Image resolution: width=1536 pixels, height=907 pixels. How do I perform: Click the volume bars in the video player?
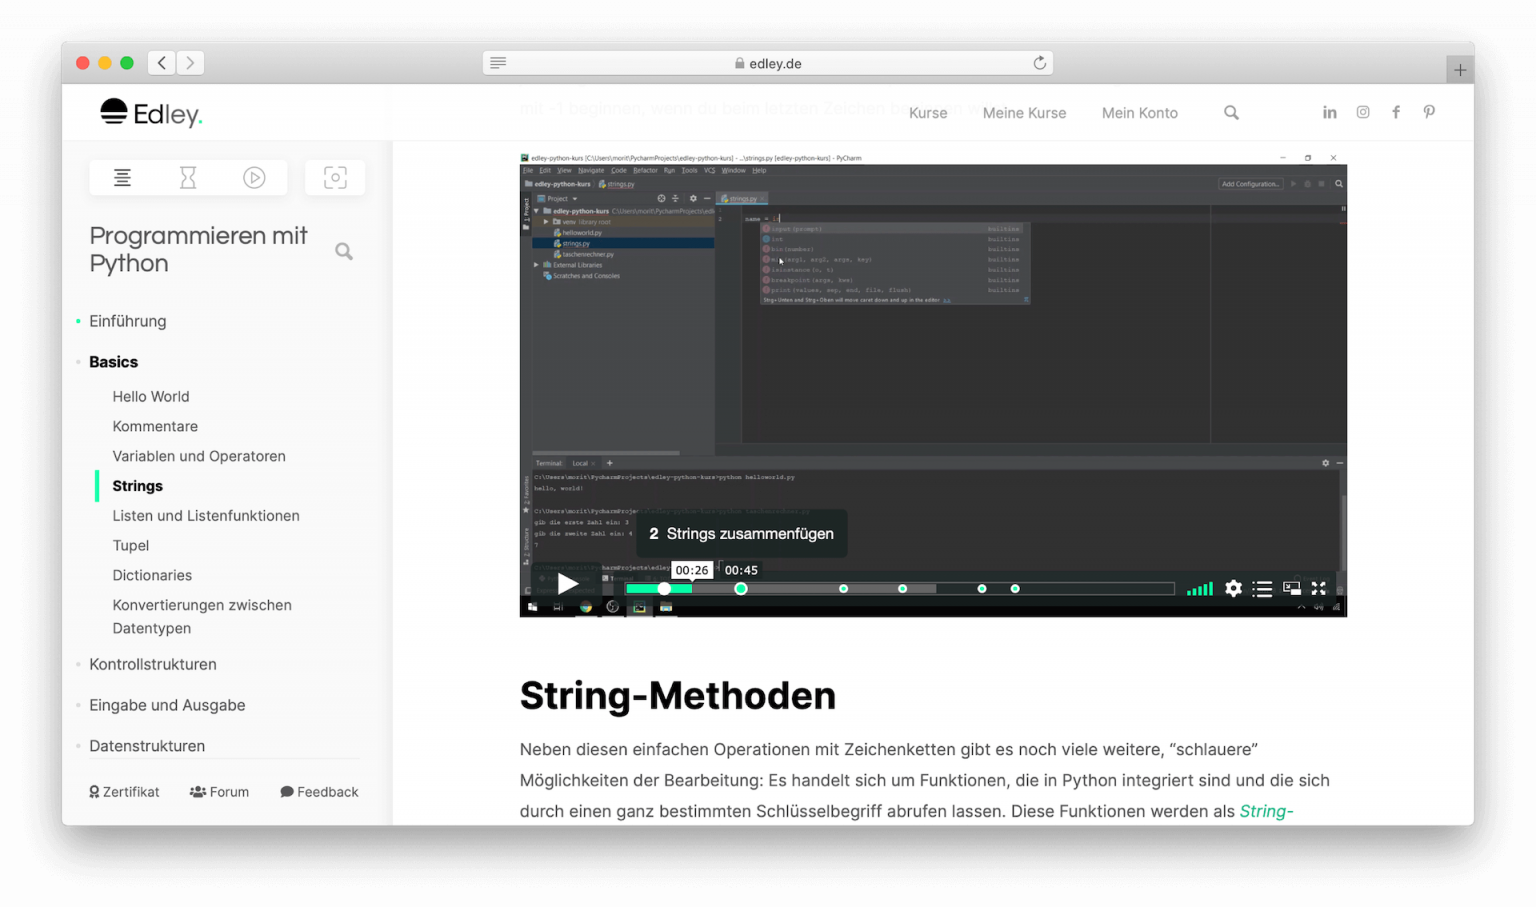(1199, 588)
